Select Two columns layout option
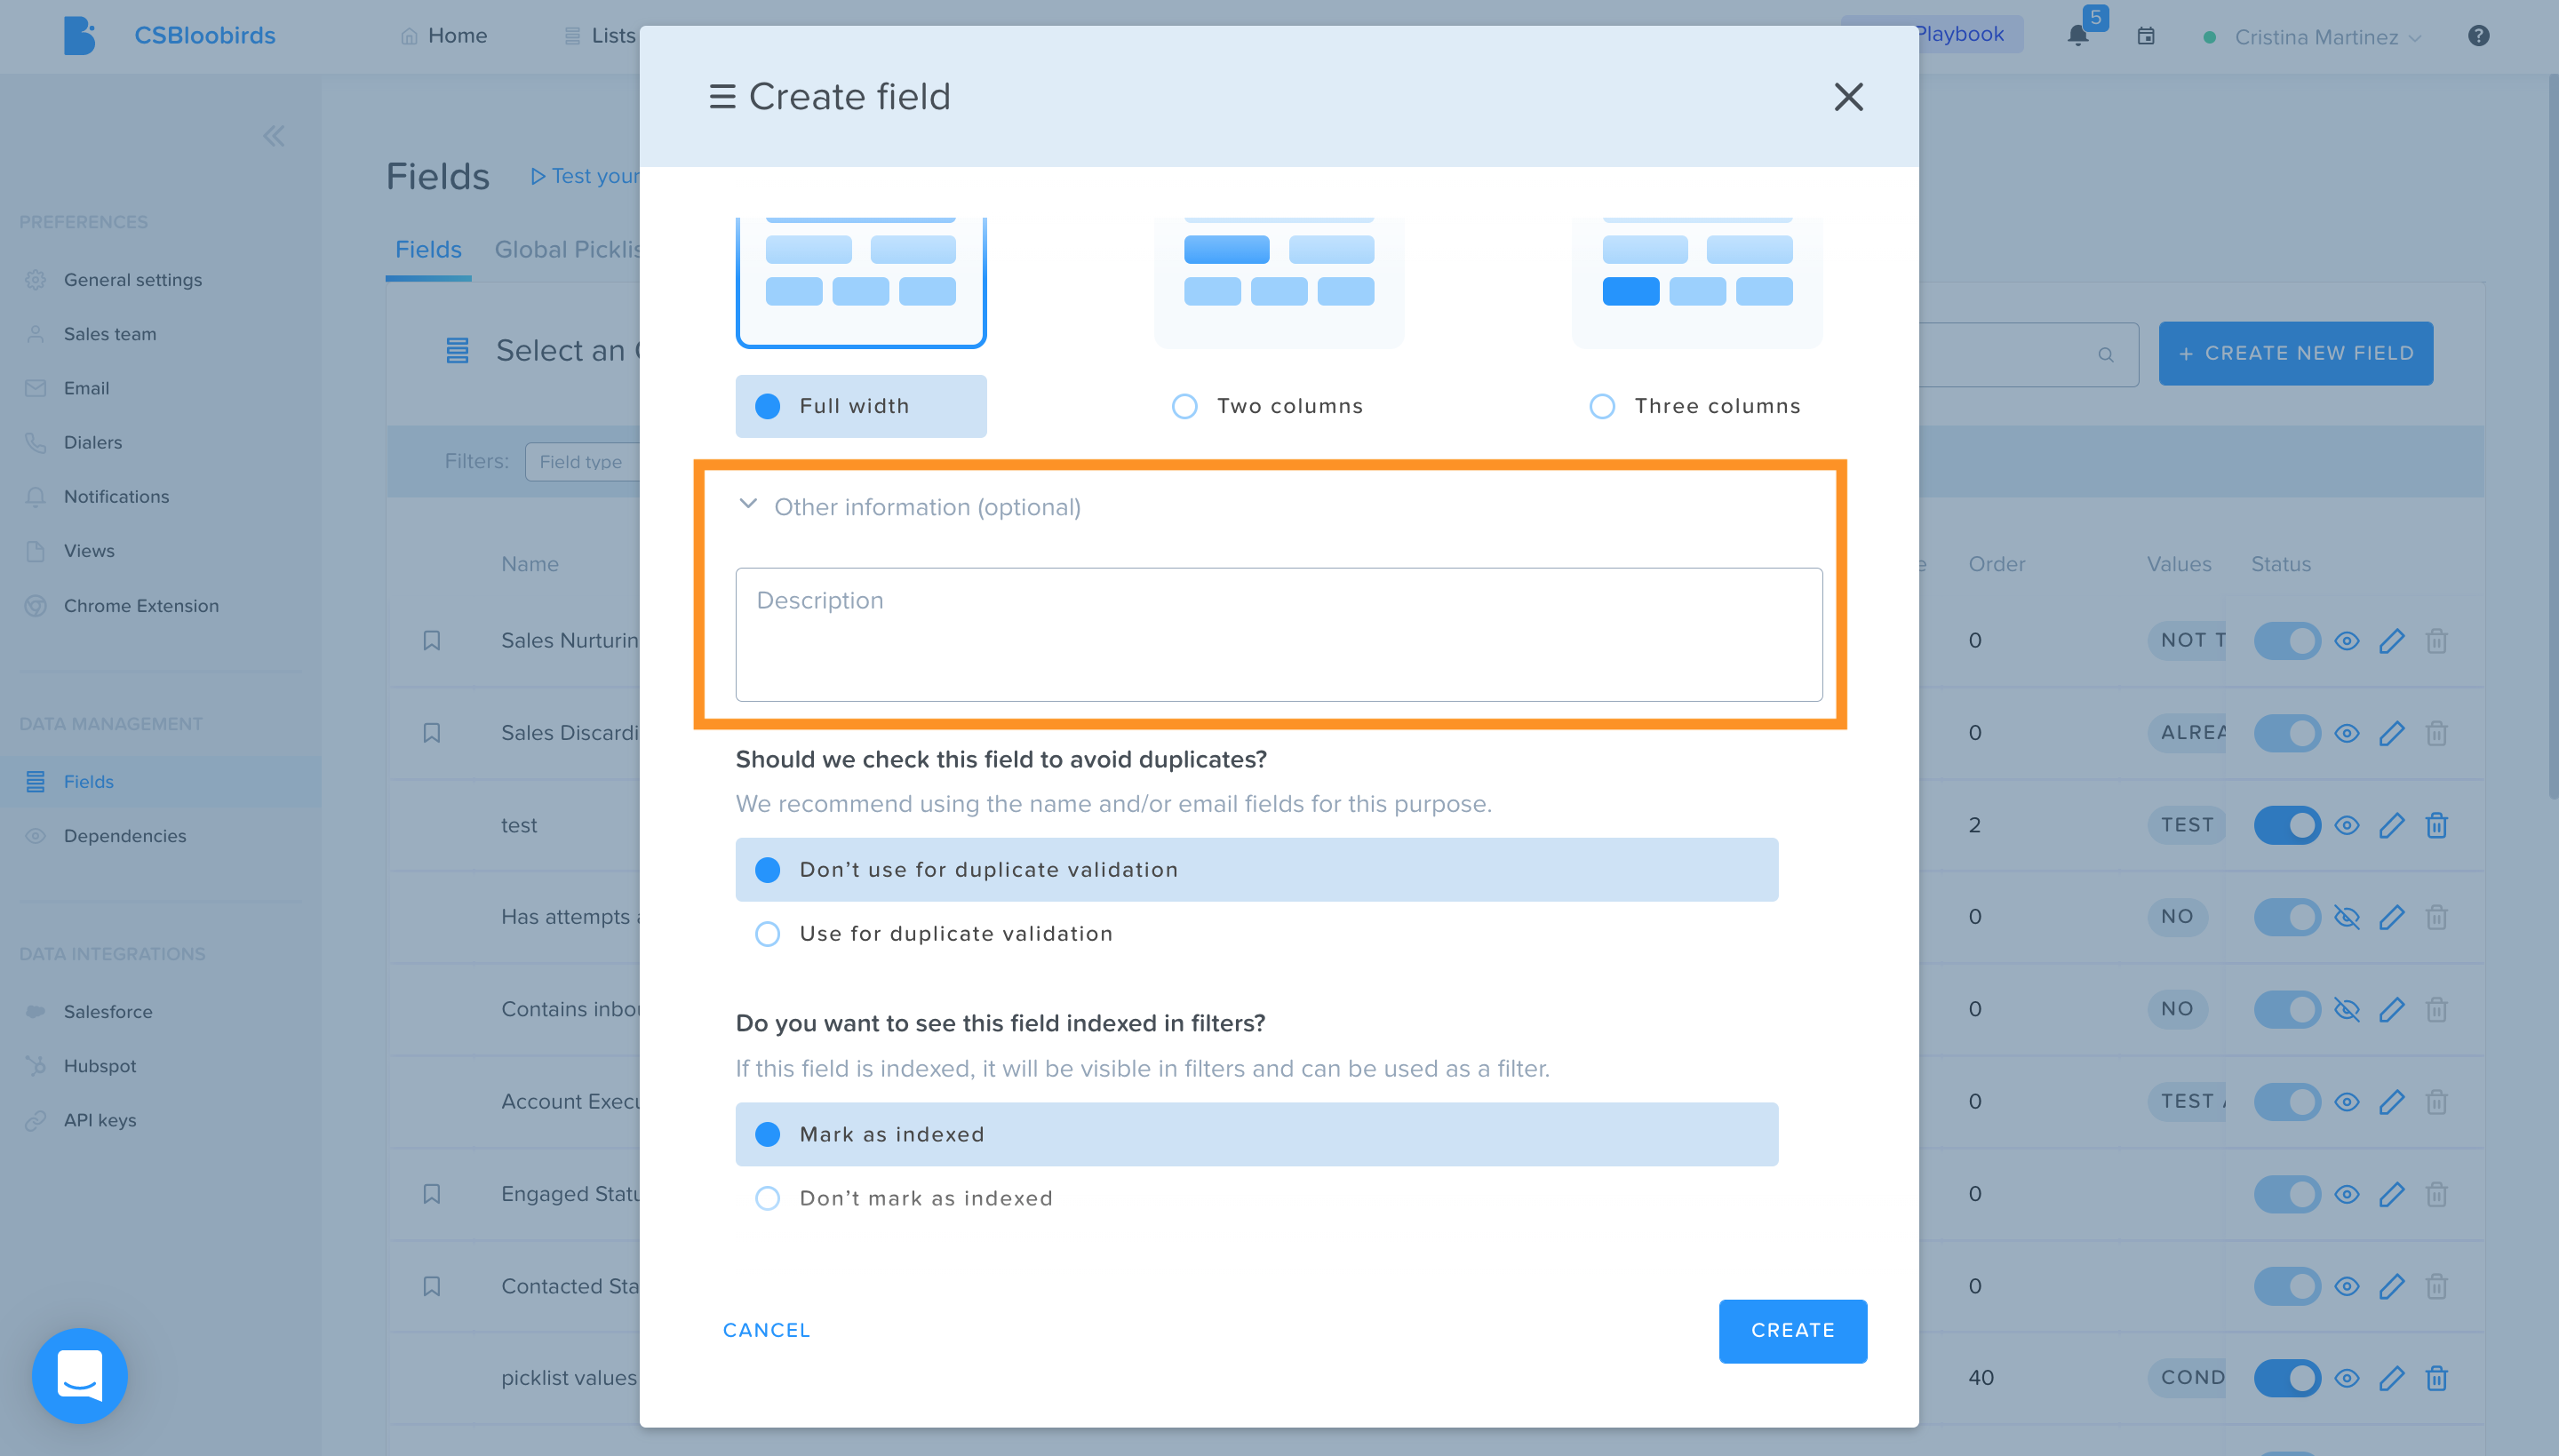Screen dimensions: 2559x1456 coord(1266,406)
